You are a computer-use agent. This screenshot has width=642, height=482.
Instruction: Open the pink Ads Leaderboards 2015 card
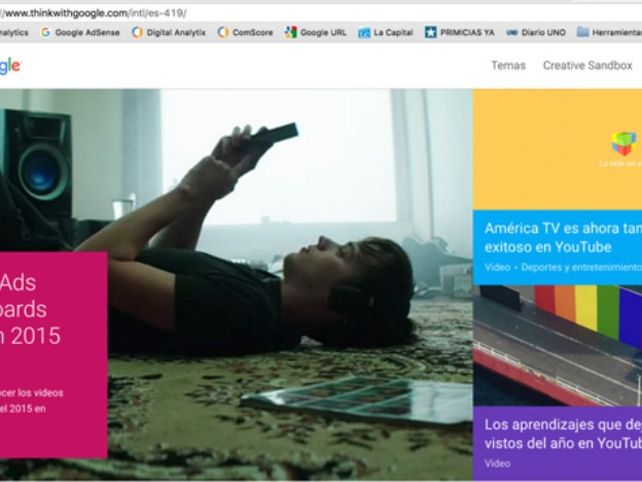tap(54, 355)
